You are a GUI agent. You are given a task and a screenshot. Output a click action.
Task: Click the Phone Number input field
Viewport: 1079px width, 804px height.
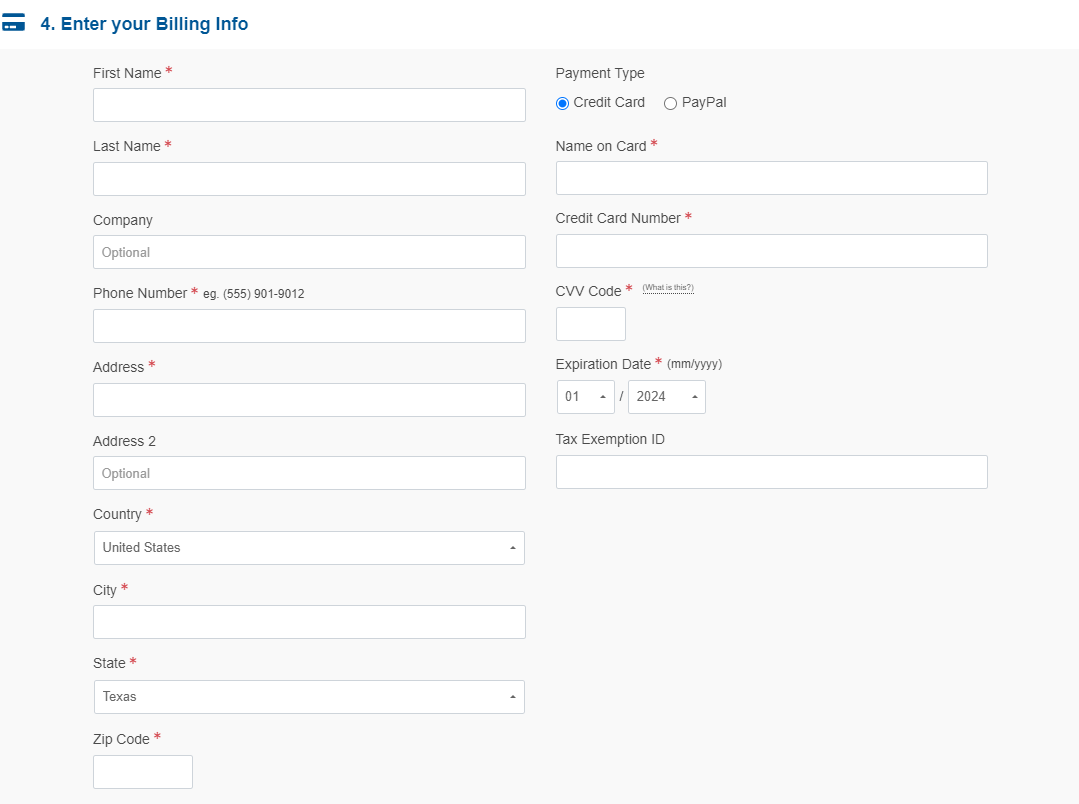pyautogui.click(x=309, y=326)
